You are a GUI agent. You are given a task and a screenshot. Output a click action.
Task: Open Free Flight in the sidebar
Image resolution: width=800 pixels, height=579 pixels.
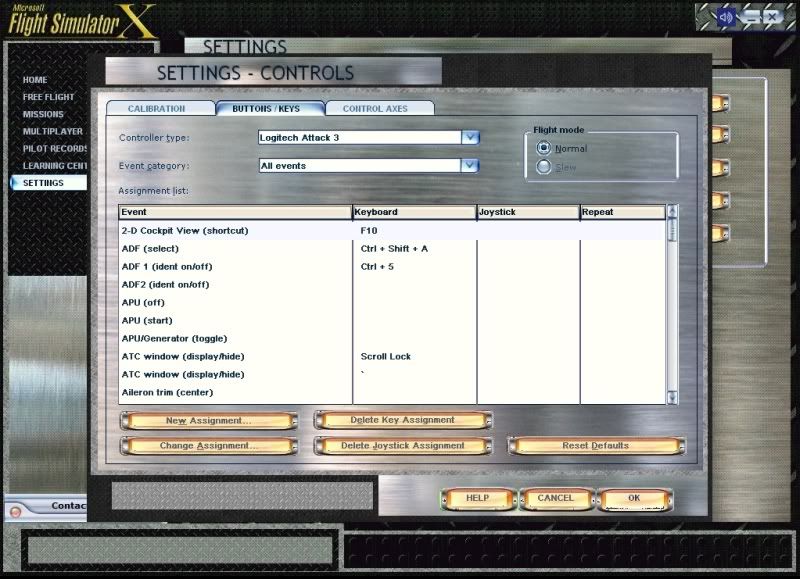point(48,97)
